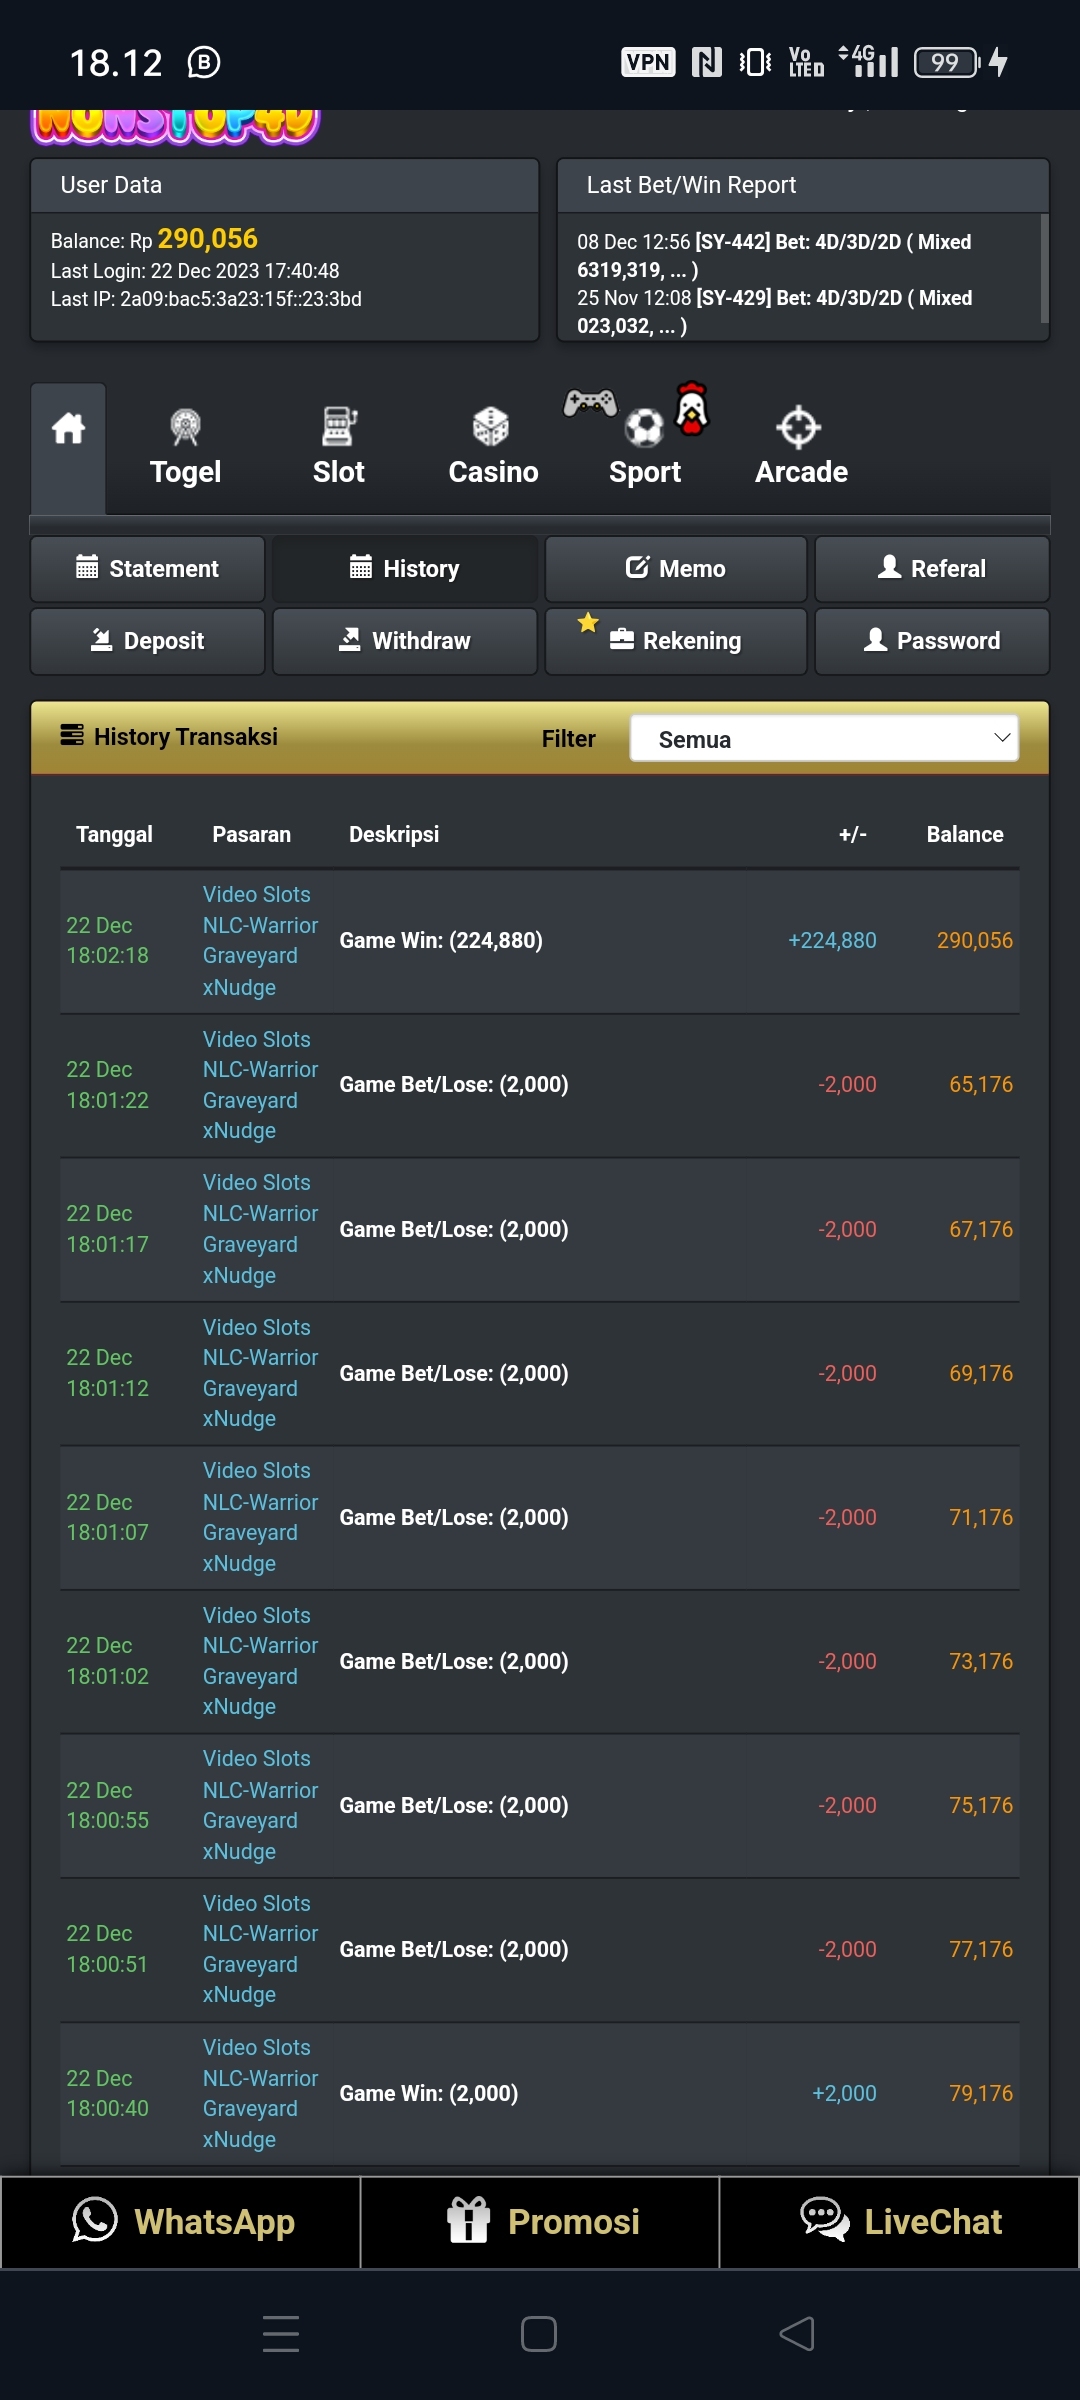Image resolution: width=1080 pixels, height=2400 pixels.
Task: Open the Rekening bank account page
Action: pyautogui.click(x=676, y=641)
